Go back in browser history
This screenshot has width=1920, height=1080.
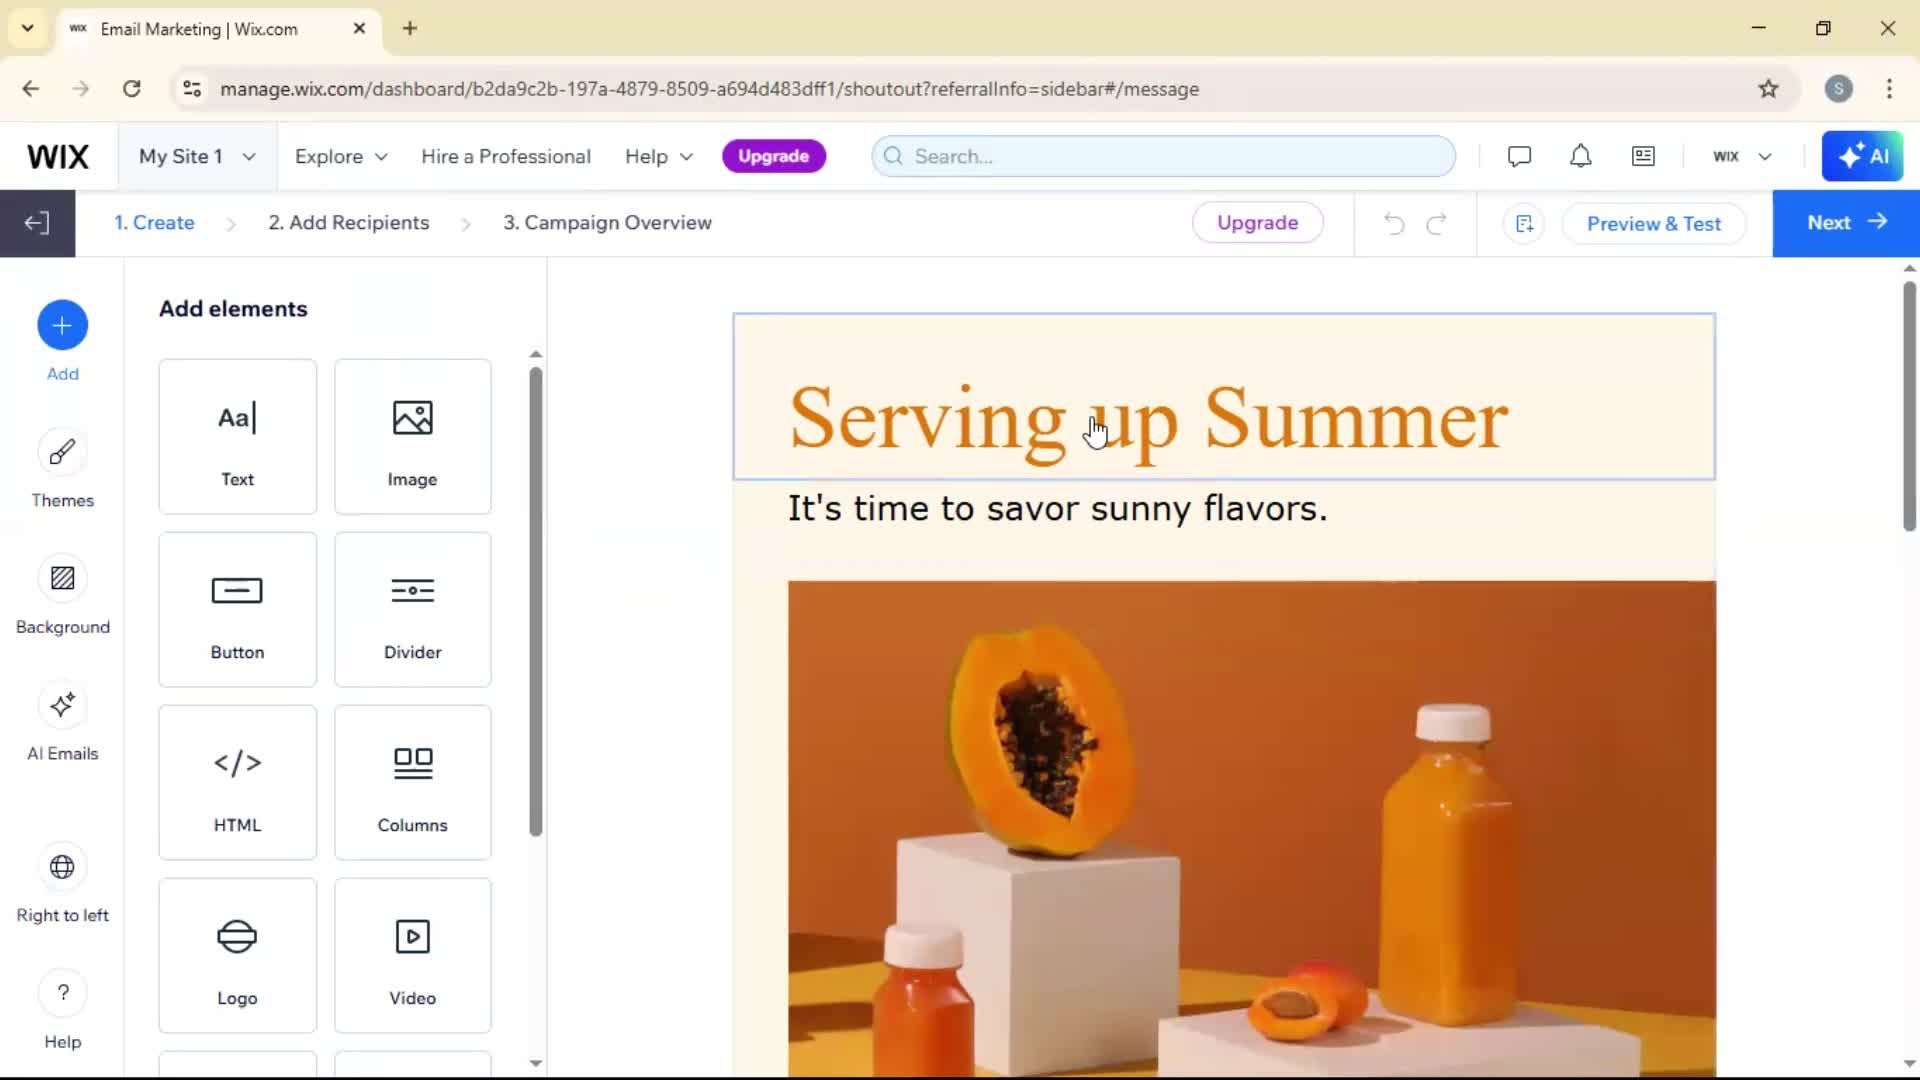pos(31,89)
